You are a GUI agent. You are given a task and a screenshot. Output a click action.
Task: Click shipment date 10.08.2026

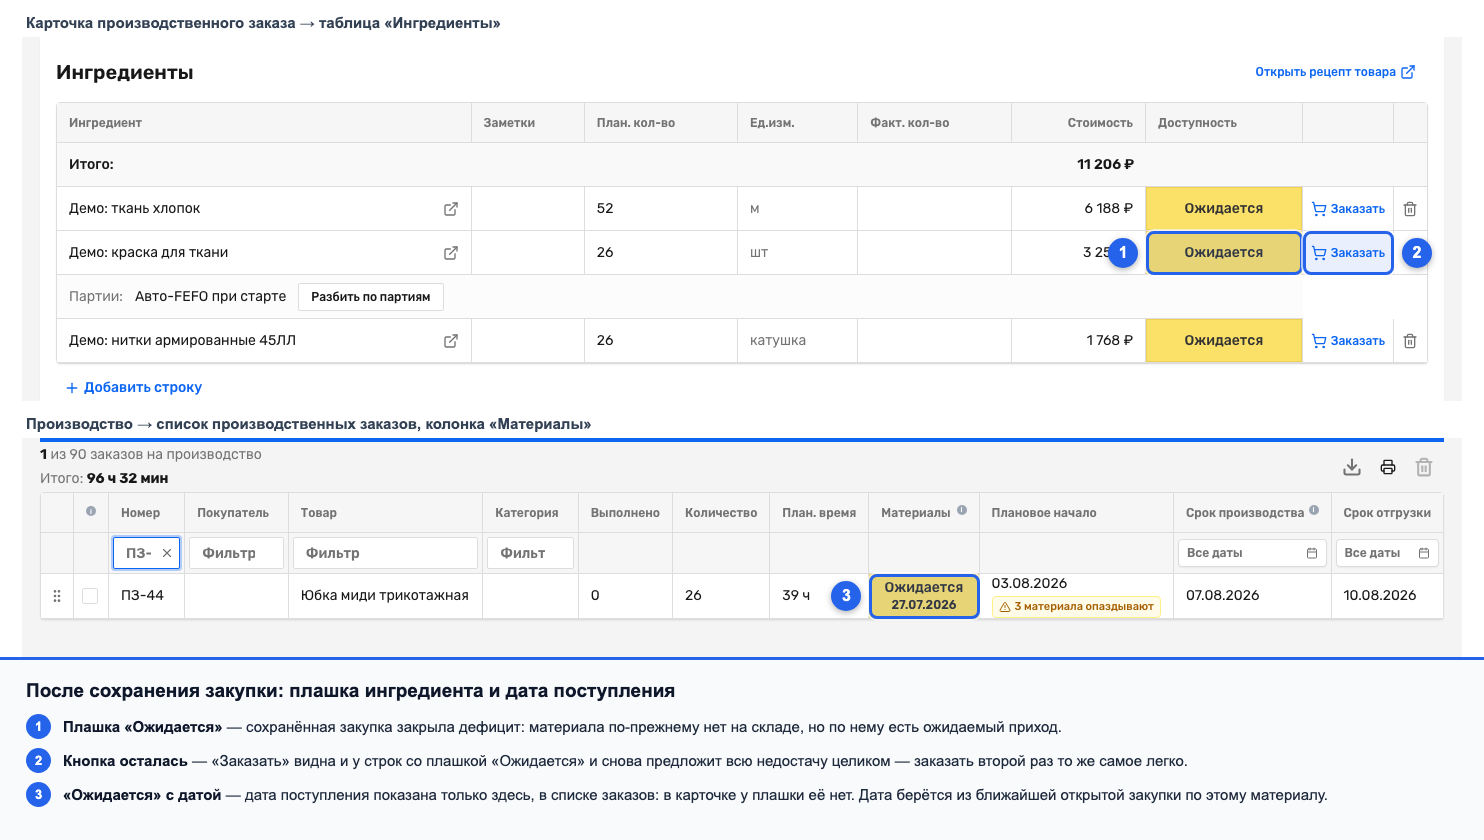tap(1380, 596)
